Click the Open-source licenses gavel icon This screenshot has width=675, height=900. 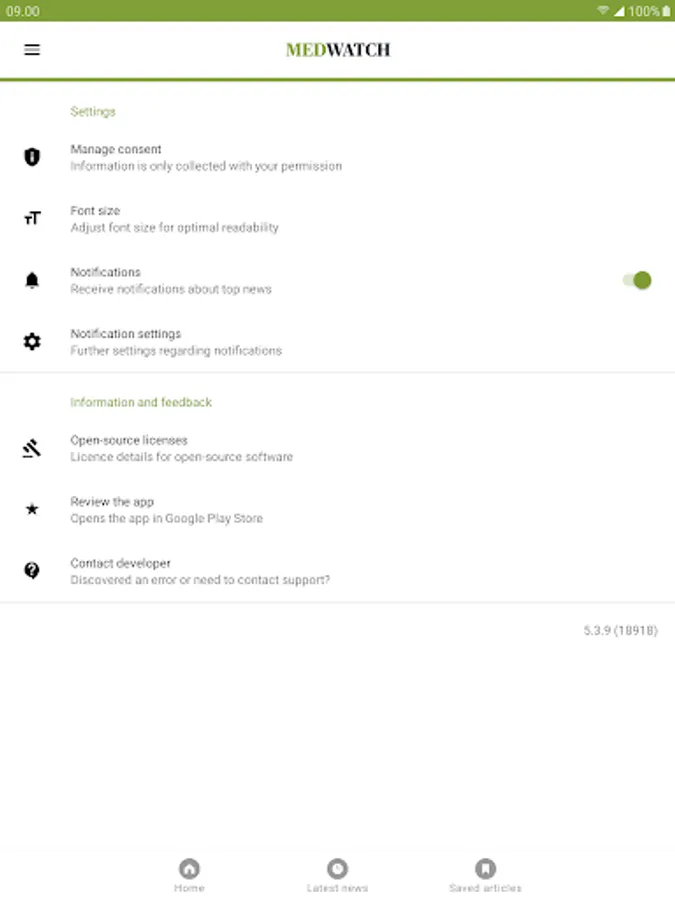[32, 448]
